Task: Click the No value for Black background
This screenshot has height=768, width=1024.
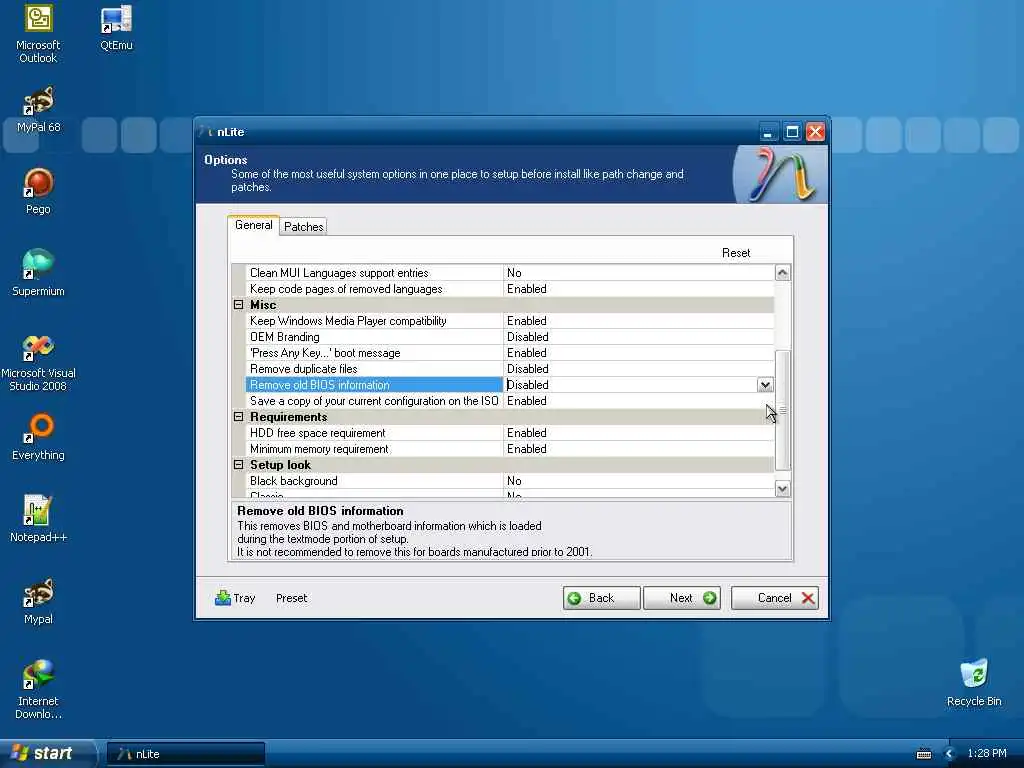Action: (x=514, y=481)
